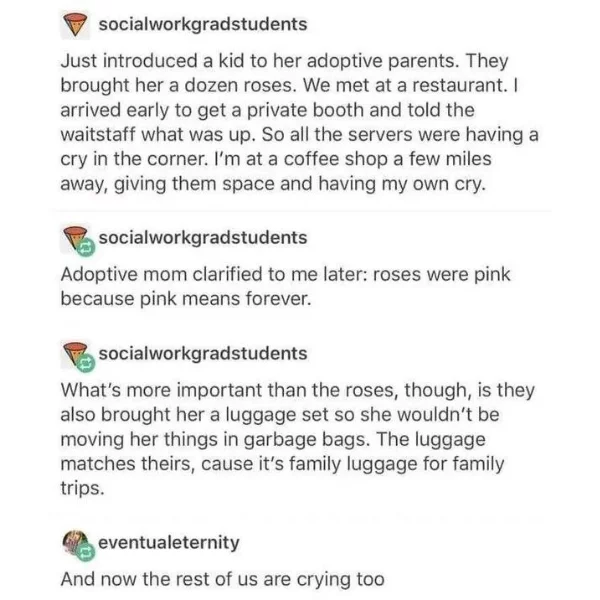600x600 pixels.
Task: Click the pizza avatar on the luggage reblog
Action: (x=74, y=354)
